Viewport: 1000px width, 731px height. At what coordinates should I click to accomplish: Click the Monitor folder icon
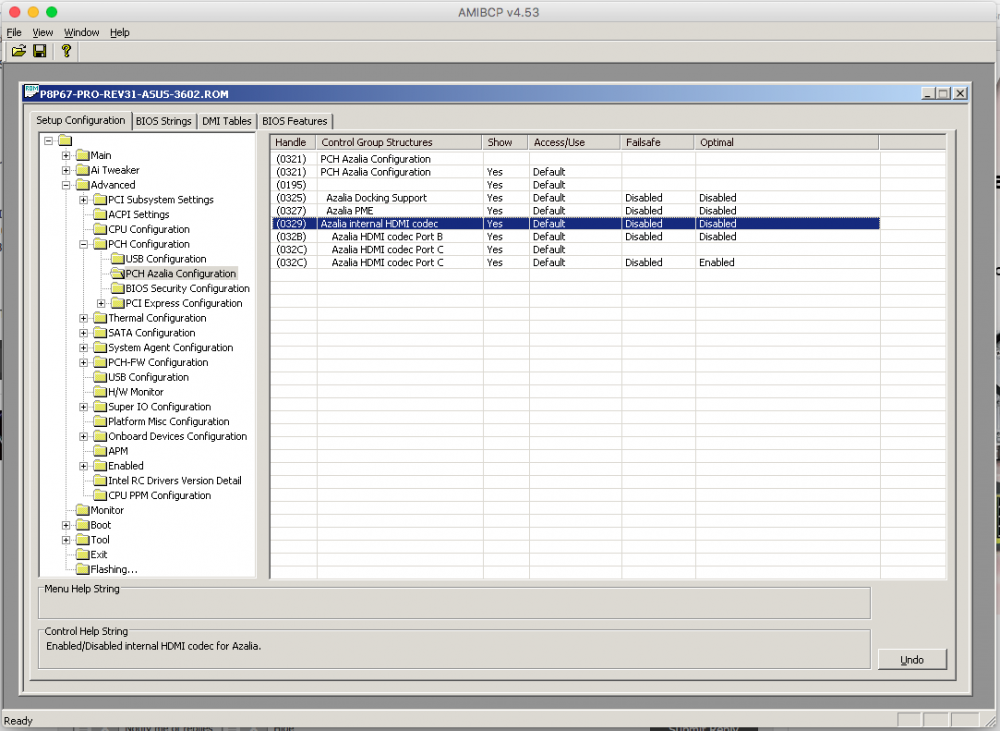pos(83,510)
